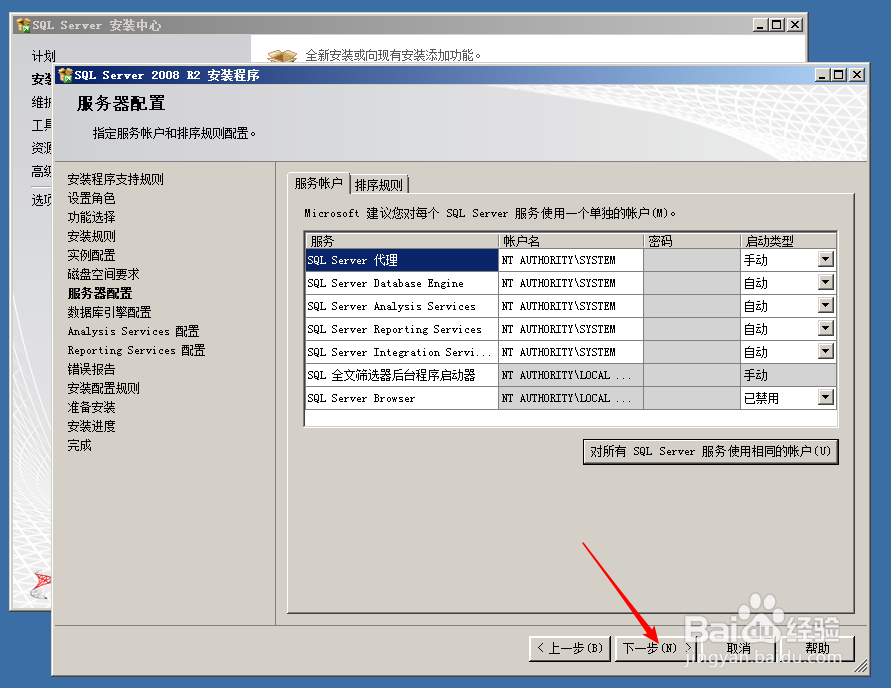Click 功能选择 step in sidebar
Viewport: 891px width, 688px height.
coord(91,217)
